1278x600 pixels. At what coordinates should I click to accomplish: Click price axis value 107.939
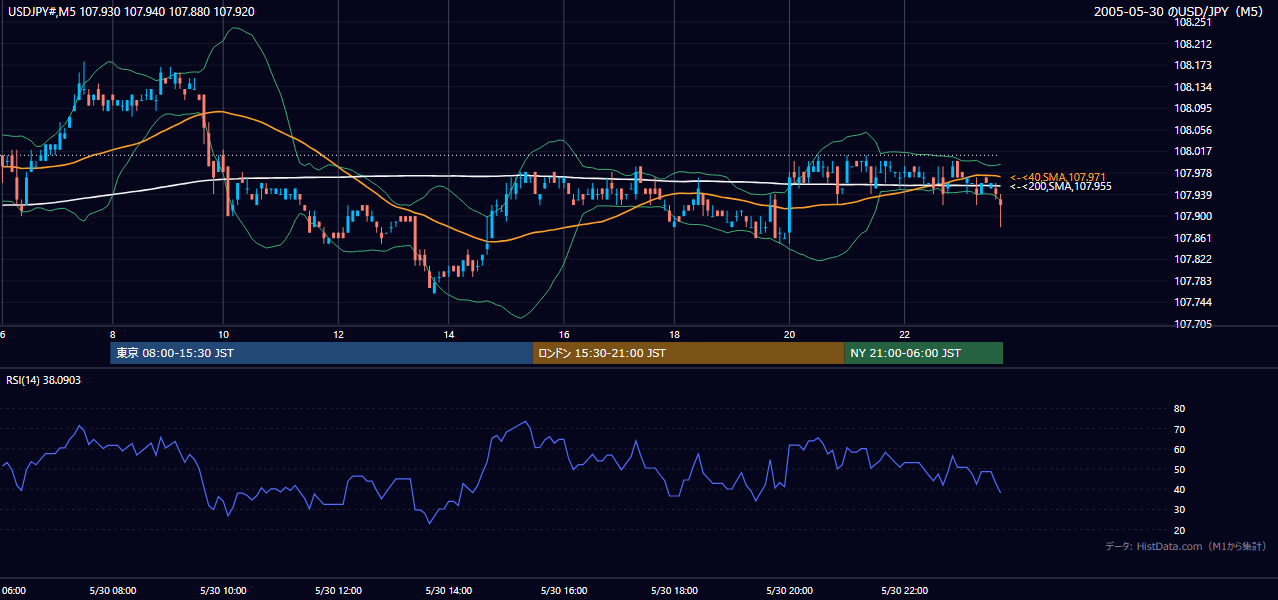[1194, 195]
